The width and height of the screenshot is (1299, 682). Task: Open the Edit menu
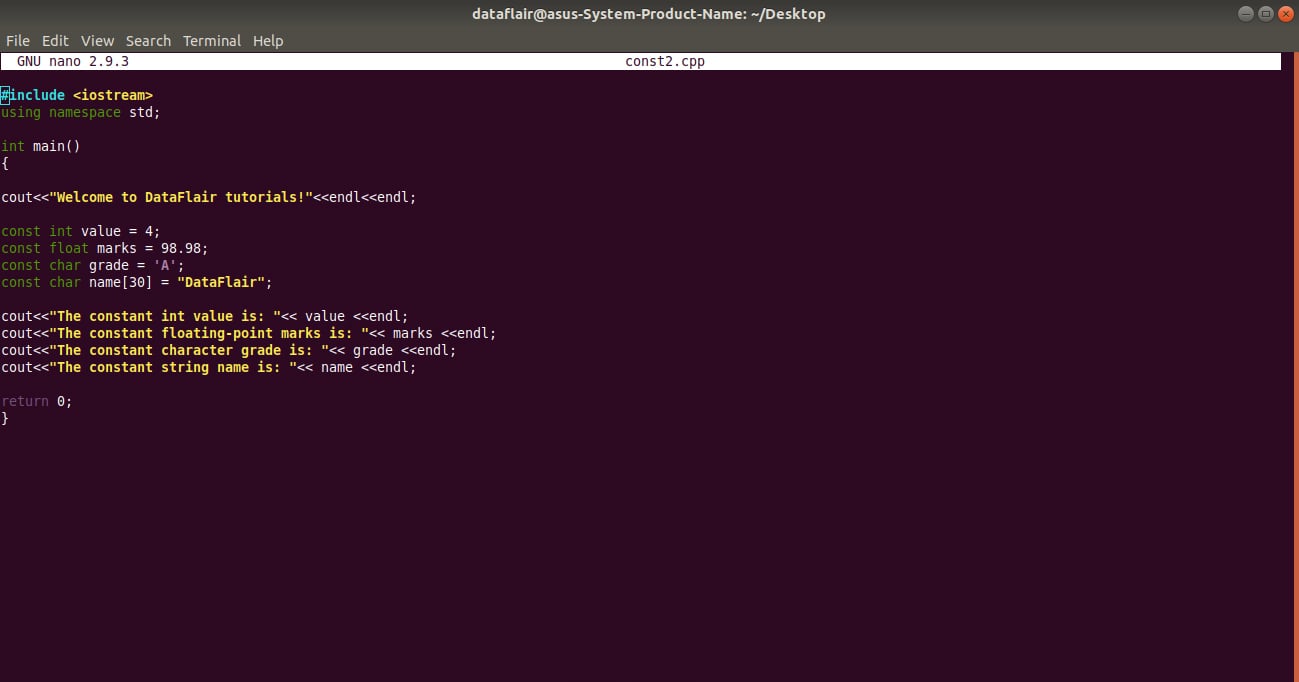coord(55,40)
